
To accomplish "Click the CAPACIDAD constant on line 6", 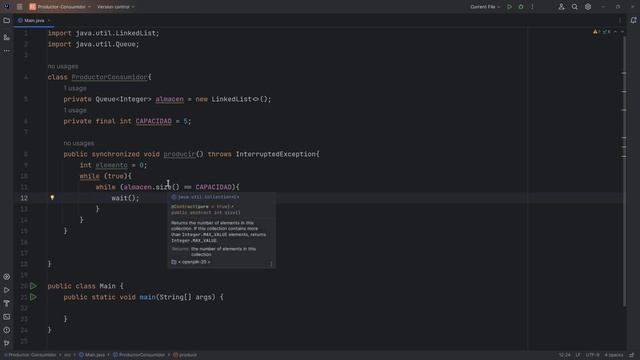I will coord(153,121).
